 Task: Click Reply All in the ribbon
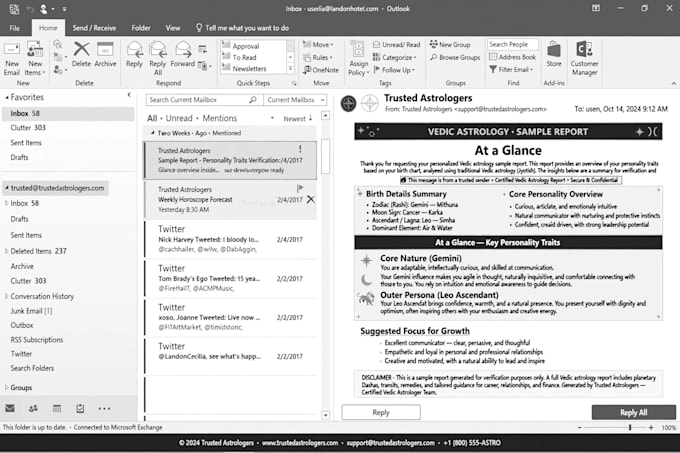(x=158, y=59)
